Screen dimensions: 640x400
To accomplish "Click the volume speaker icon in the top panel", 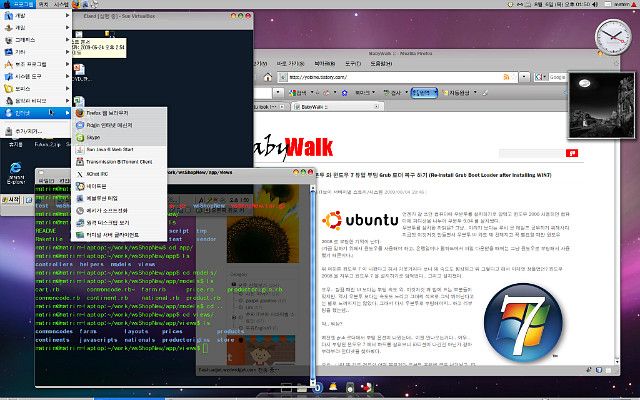I will pos(594,4).
